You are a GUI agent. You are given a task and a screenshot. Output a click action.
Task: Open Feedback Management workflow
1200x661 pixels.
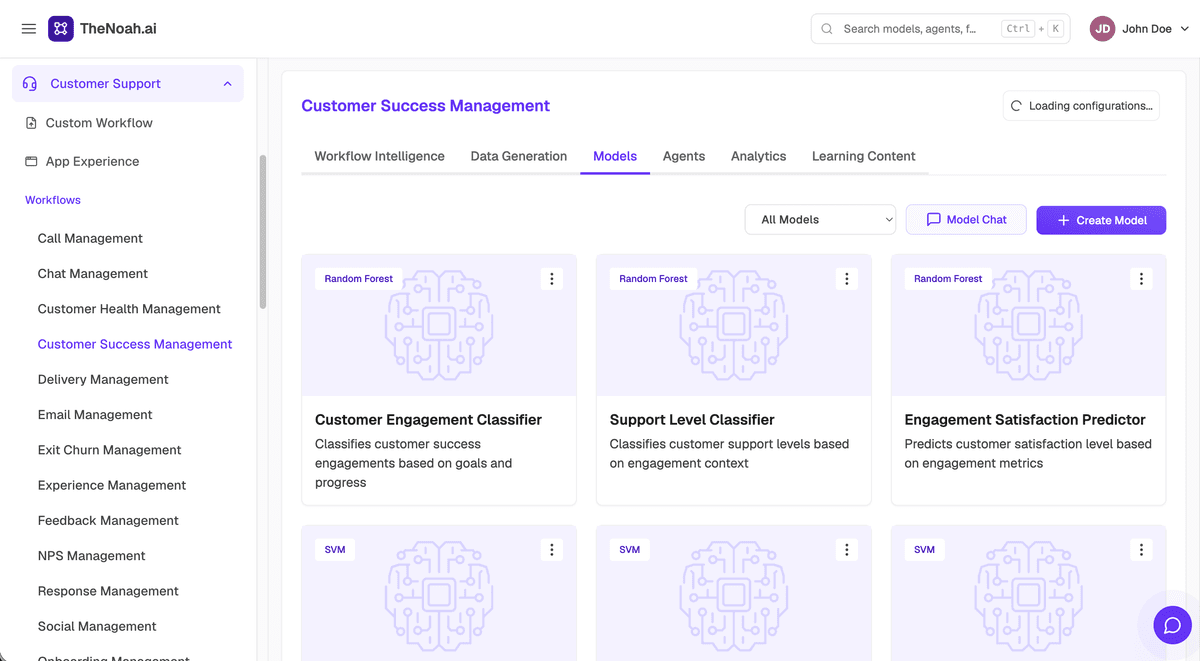click(x=108, y=521)
